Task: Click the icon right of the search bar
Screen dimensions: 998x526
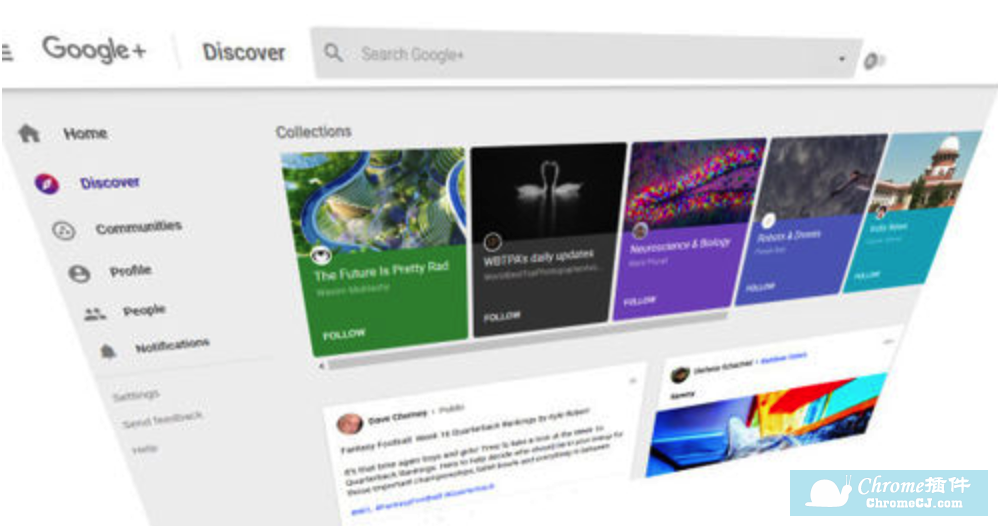Action: tap(874, 61)
